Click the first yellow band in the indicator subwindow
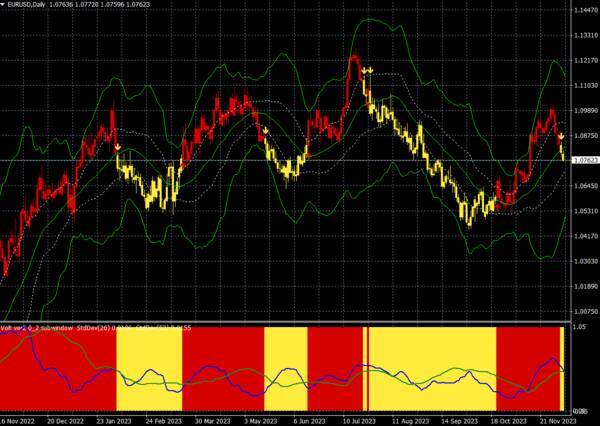The width and height of the screenshot is (600, 426). pos(150,370)
